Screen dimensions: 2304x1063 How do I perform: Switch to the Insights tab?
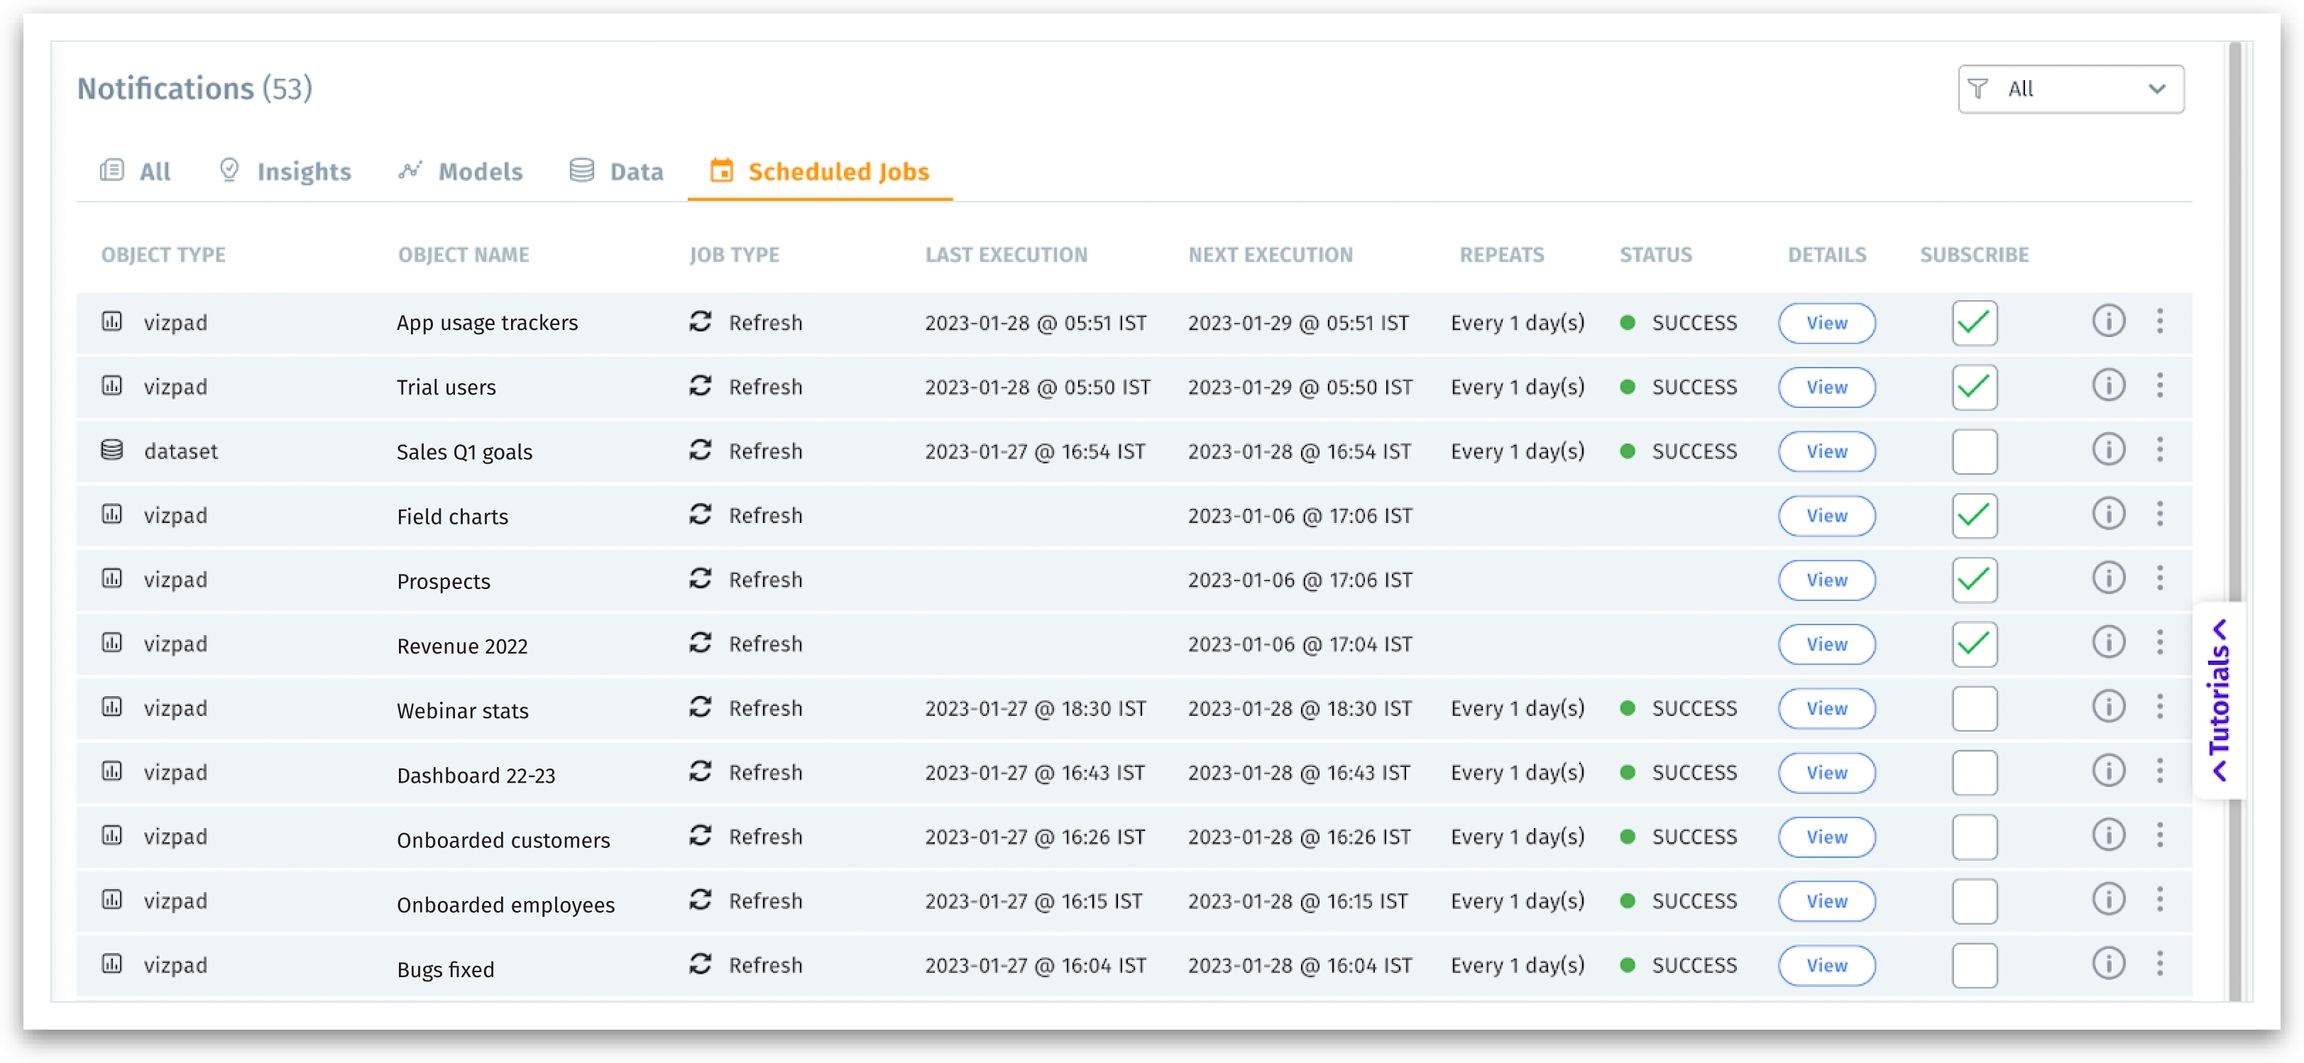(285, 172)
